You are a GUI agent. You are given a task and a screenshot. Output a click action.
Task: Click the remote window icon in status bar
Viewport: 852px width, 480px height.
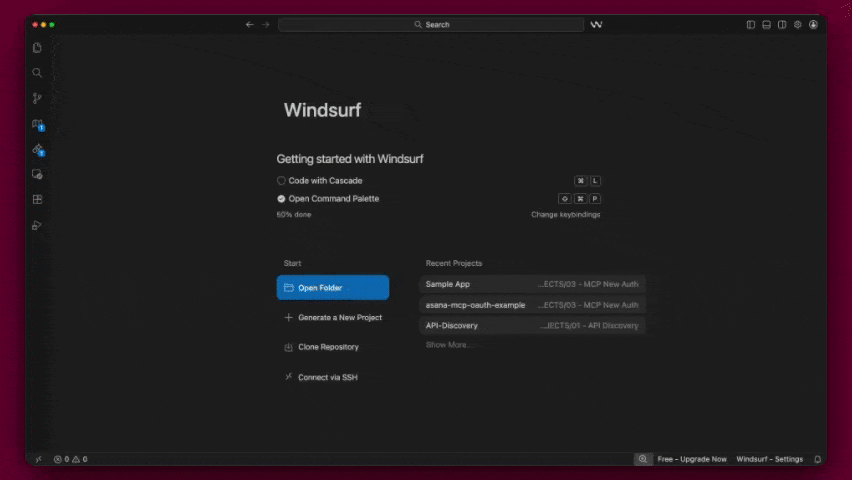(39, 459)
